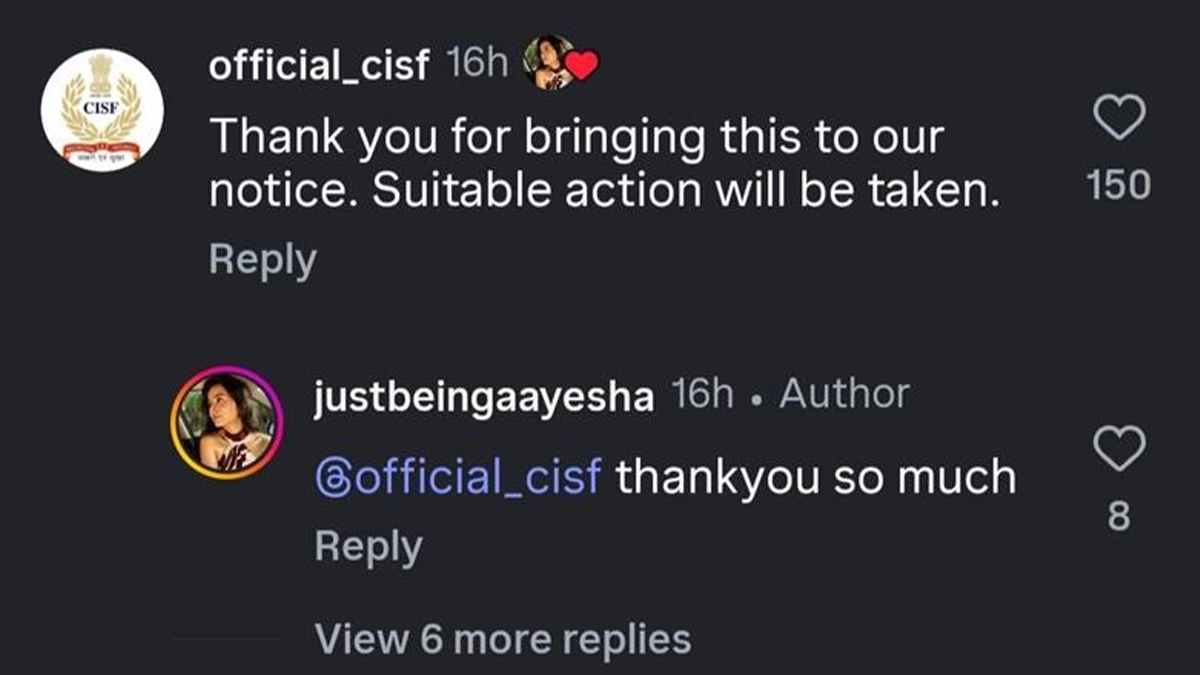
Task: Open the justbeingaayesha username link
Action: (483, 396)
